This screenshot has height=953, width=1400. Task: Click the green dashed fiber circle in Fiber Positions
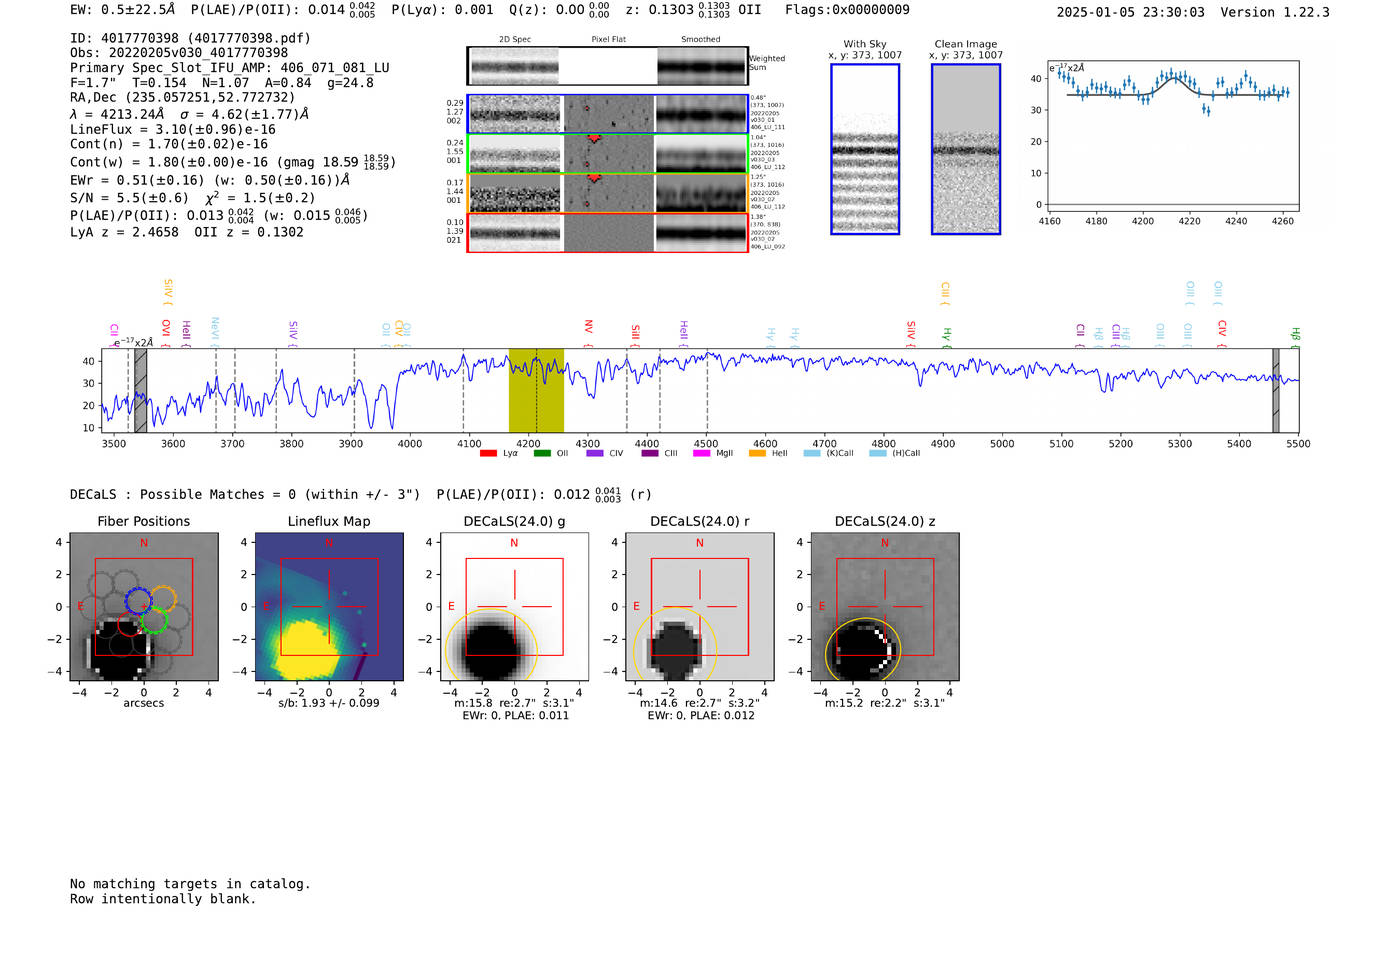point(153,620)
